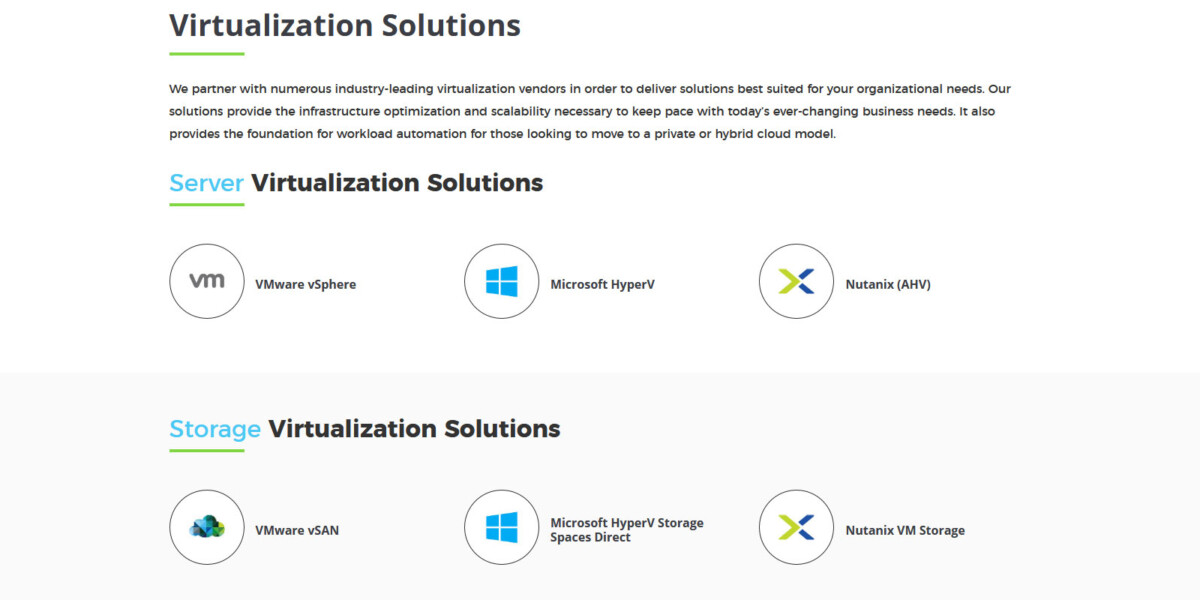
Task: Click green underline beneath the main page title
Action: [x=207, y=53]
